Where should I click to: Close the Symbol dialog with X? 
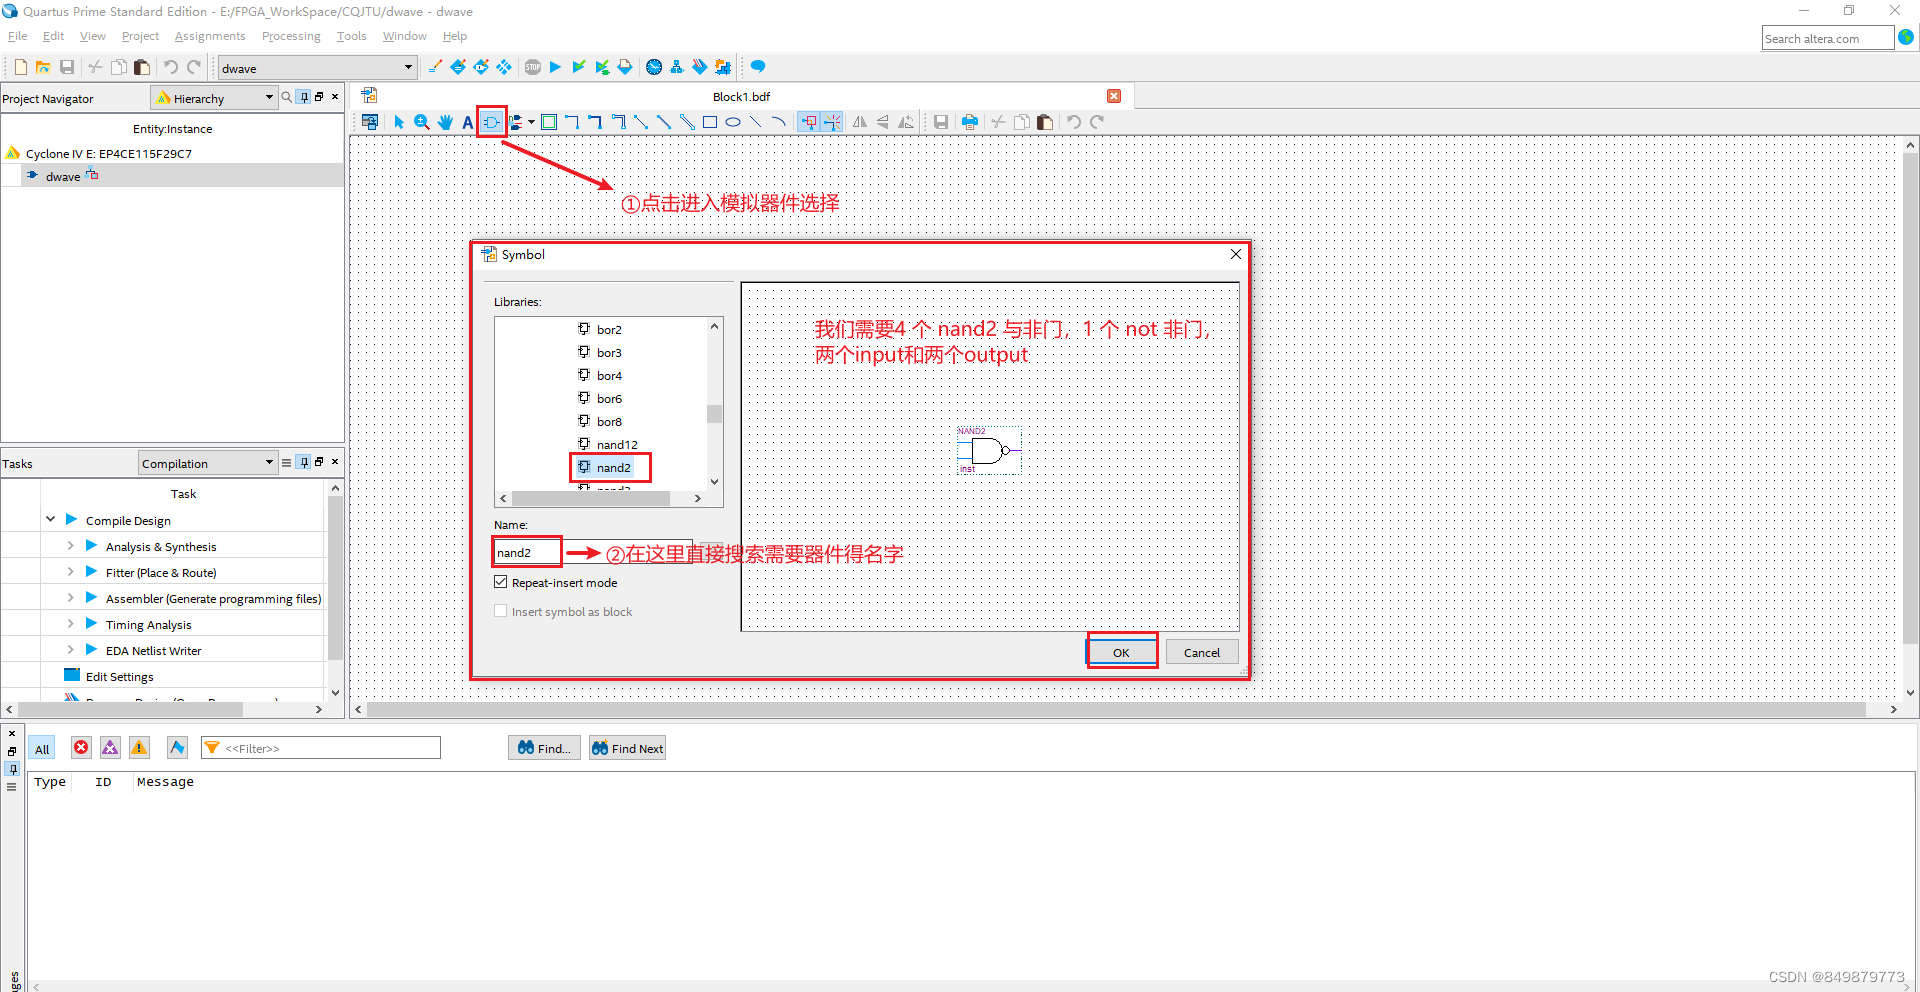pyautogui.click(x=1235, y=254)
